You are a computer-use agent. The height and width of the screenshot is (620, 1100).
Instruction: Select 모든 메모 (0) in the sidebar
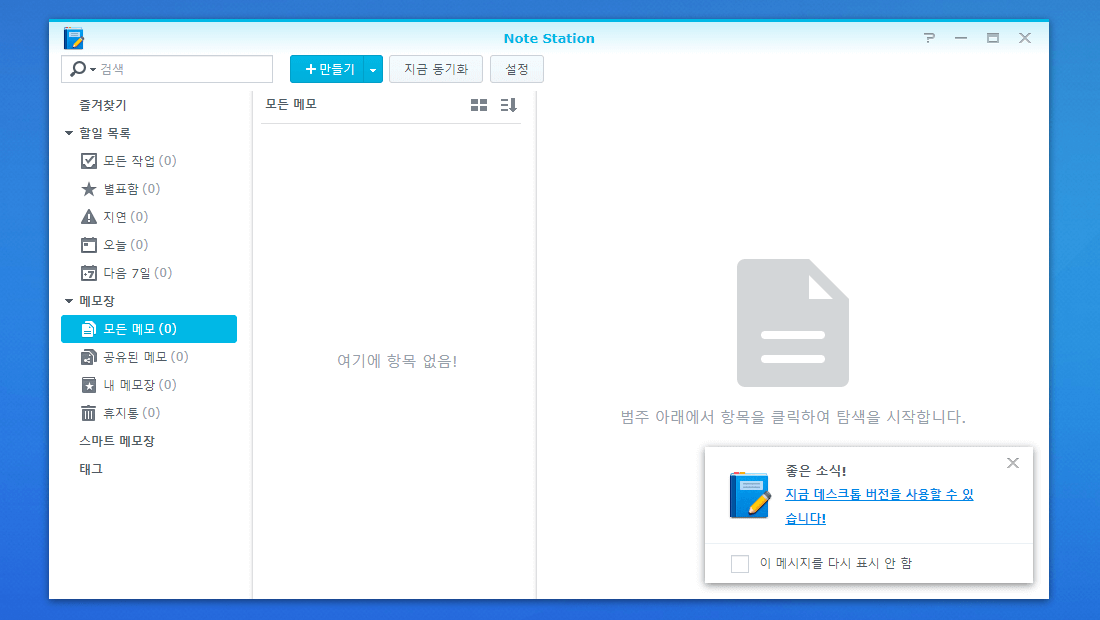pos(149,329)
